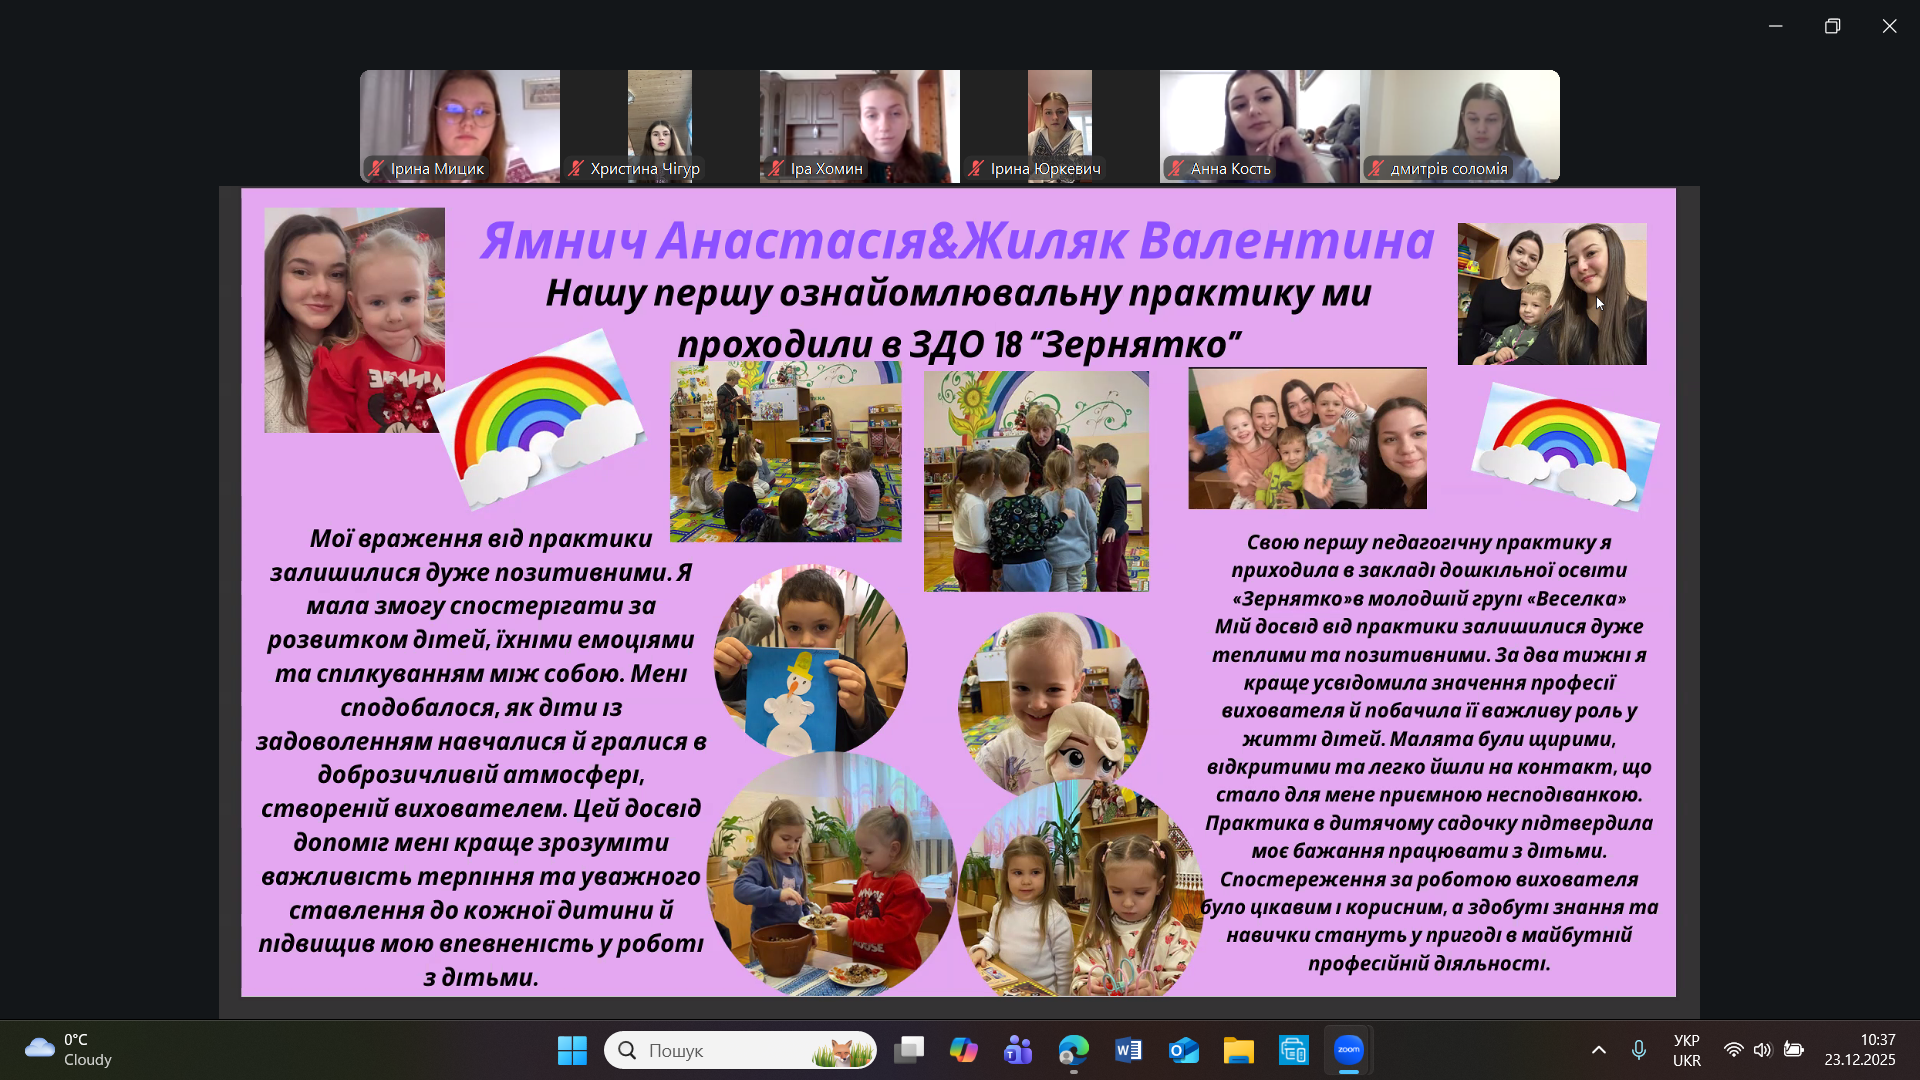The image size is (1920, 1080).
Task: Toggle microphone tray indicator
Action: click(1638, 1050)
